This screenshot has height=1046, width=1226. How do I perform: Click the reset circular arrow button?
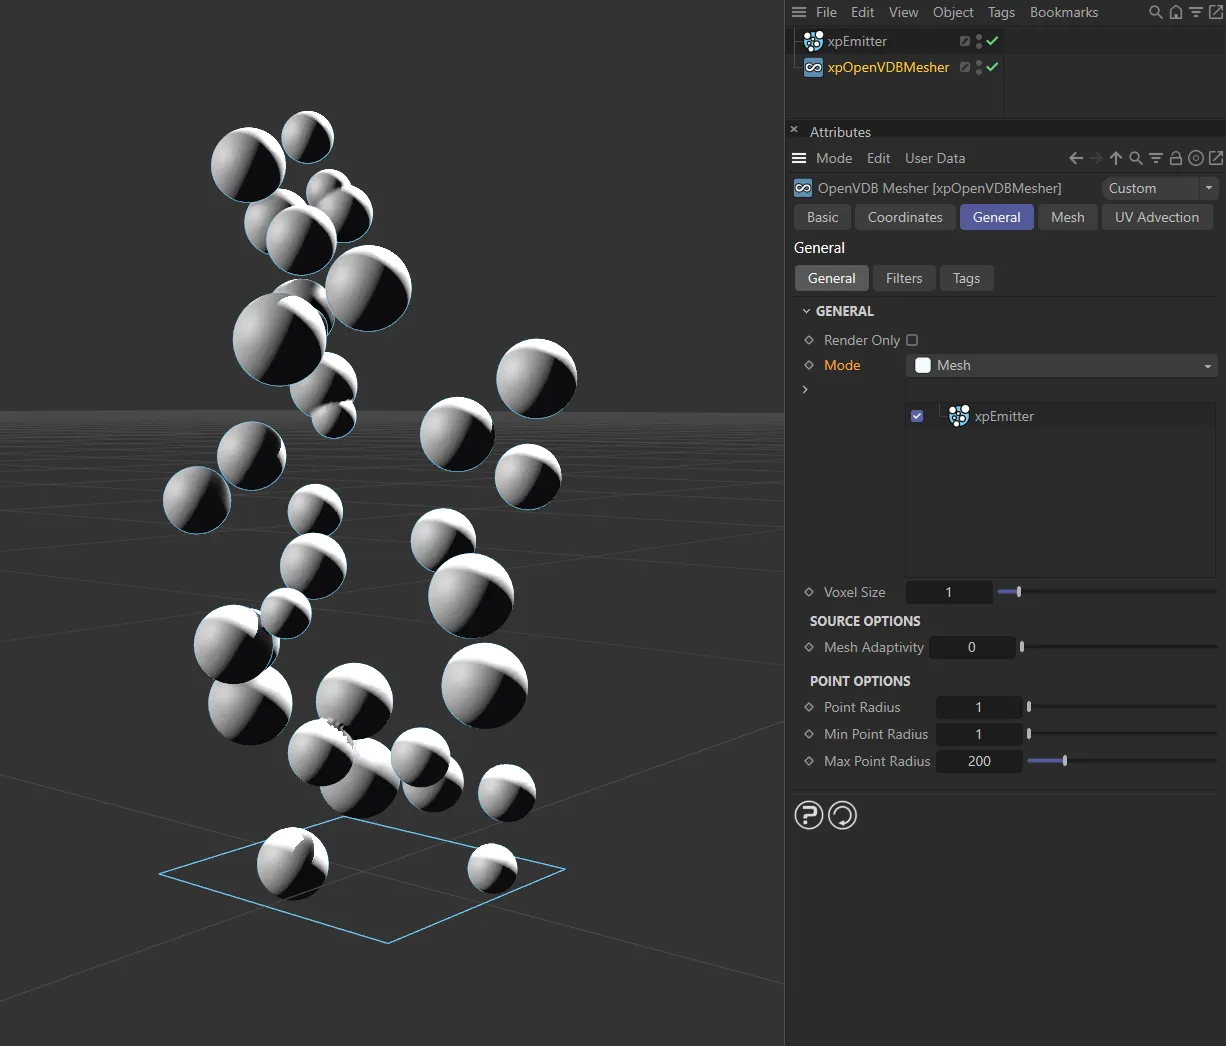point(842,815)
